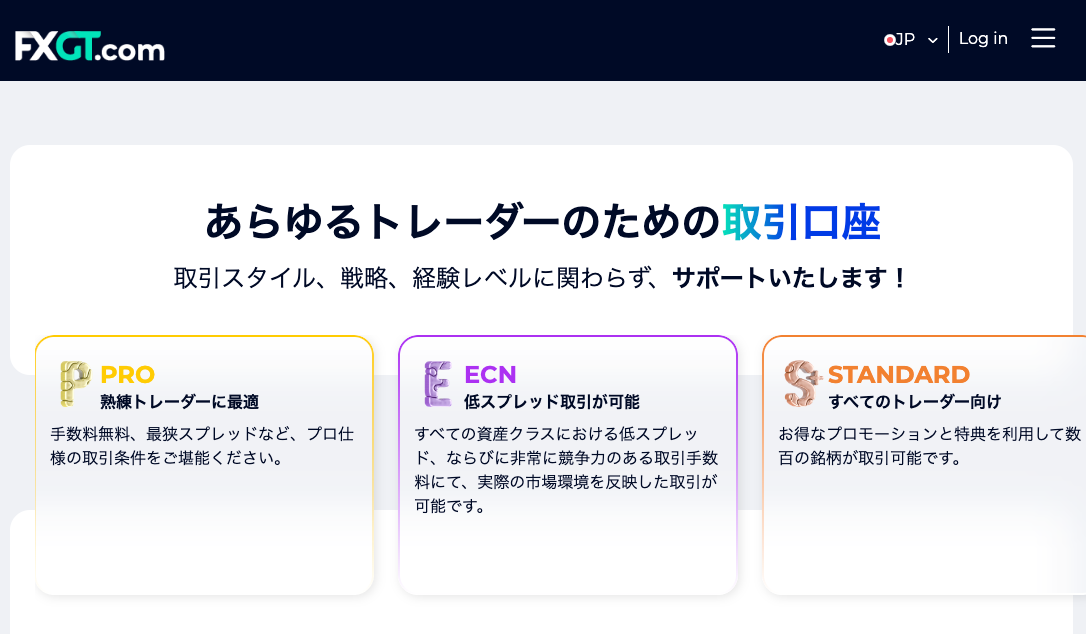Image resolution: width=1086 pixels, height=634 pixels.
Task: Click the FXGT.com logo
Action: (90, 46)
